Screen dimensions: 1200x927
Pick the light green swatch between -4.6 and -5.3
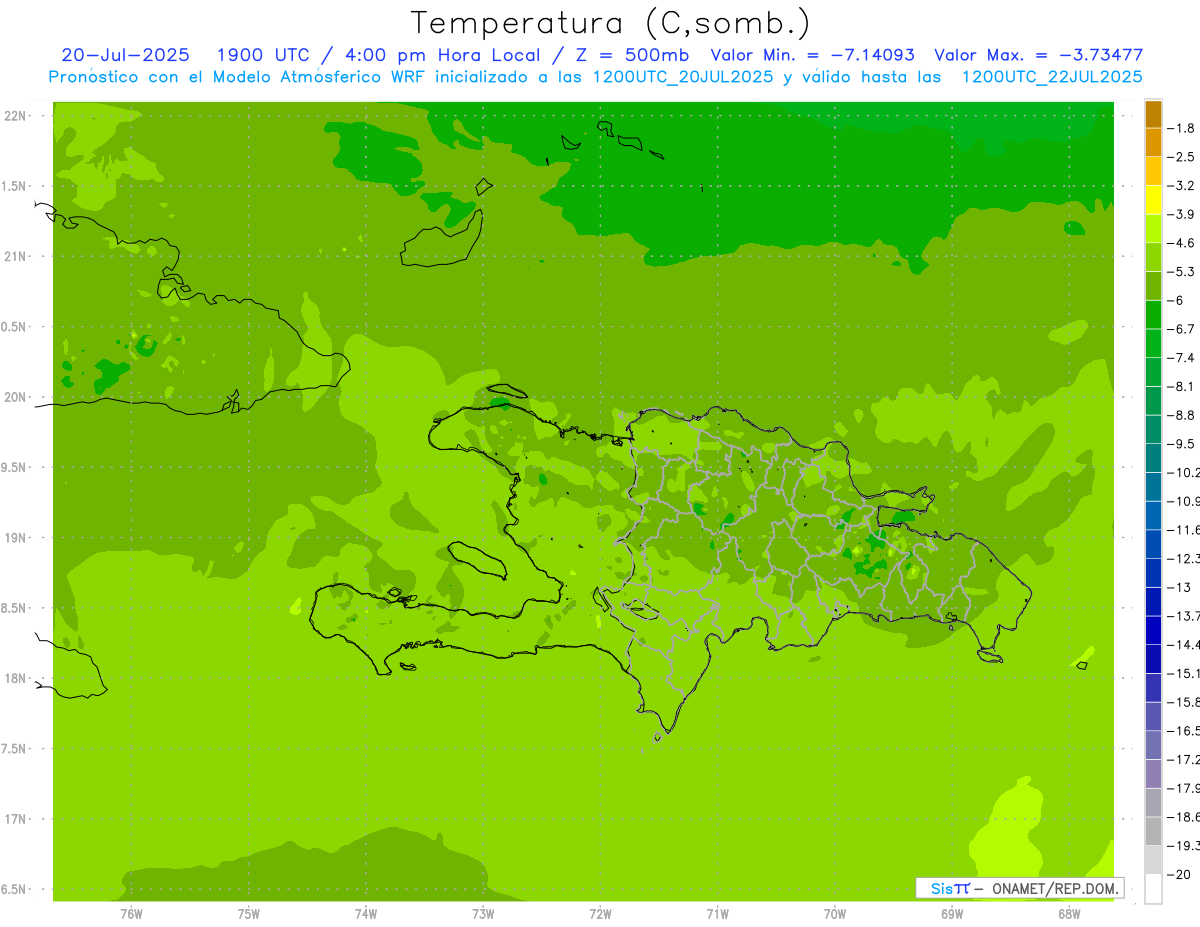(1153, 258)
